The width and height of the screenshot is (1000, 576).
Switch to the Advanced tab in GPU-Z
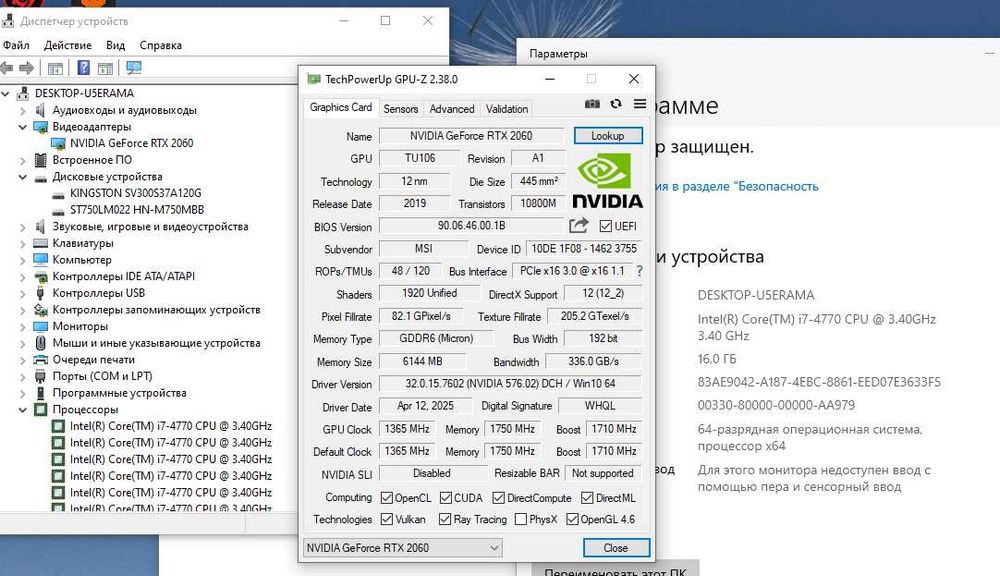click(452, 109)
